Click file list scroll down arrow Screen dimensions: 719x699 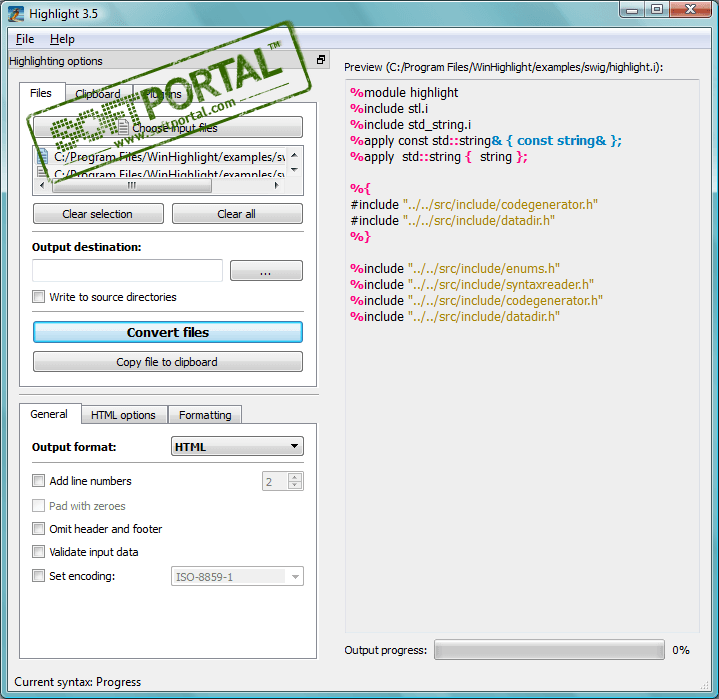tap(294, 170)
